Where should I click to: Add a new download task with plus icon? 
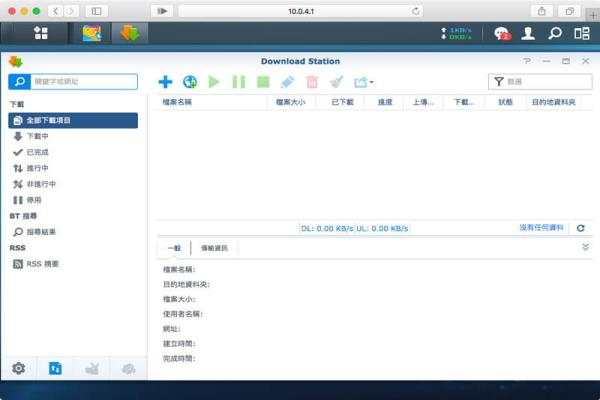[x=165, y=82]
